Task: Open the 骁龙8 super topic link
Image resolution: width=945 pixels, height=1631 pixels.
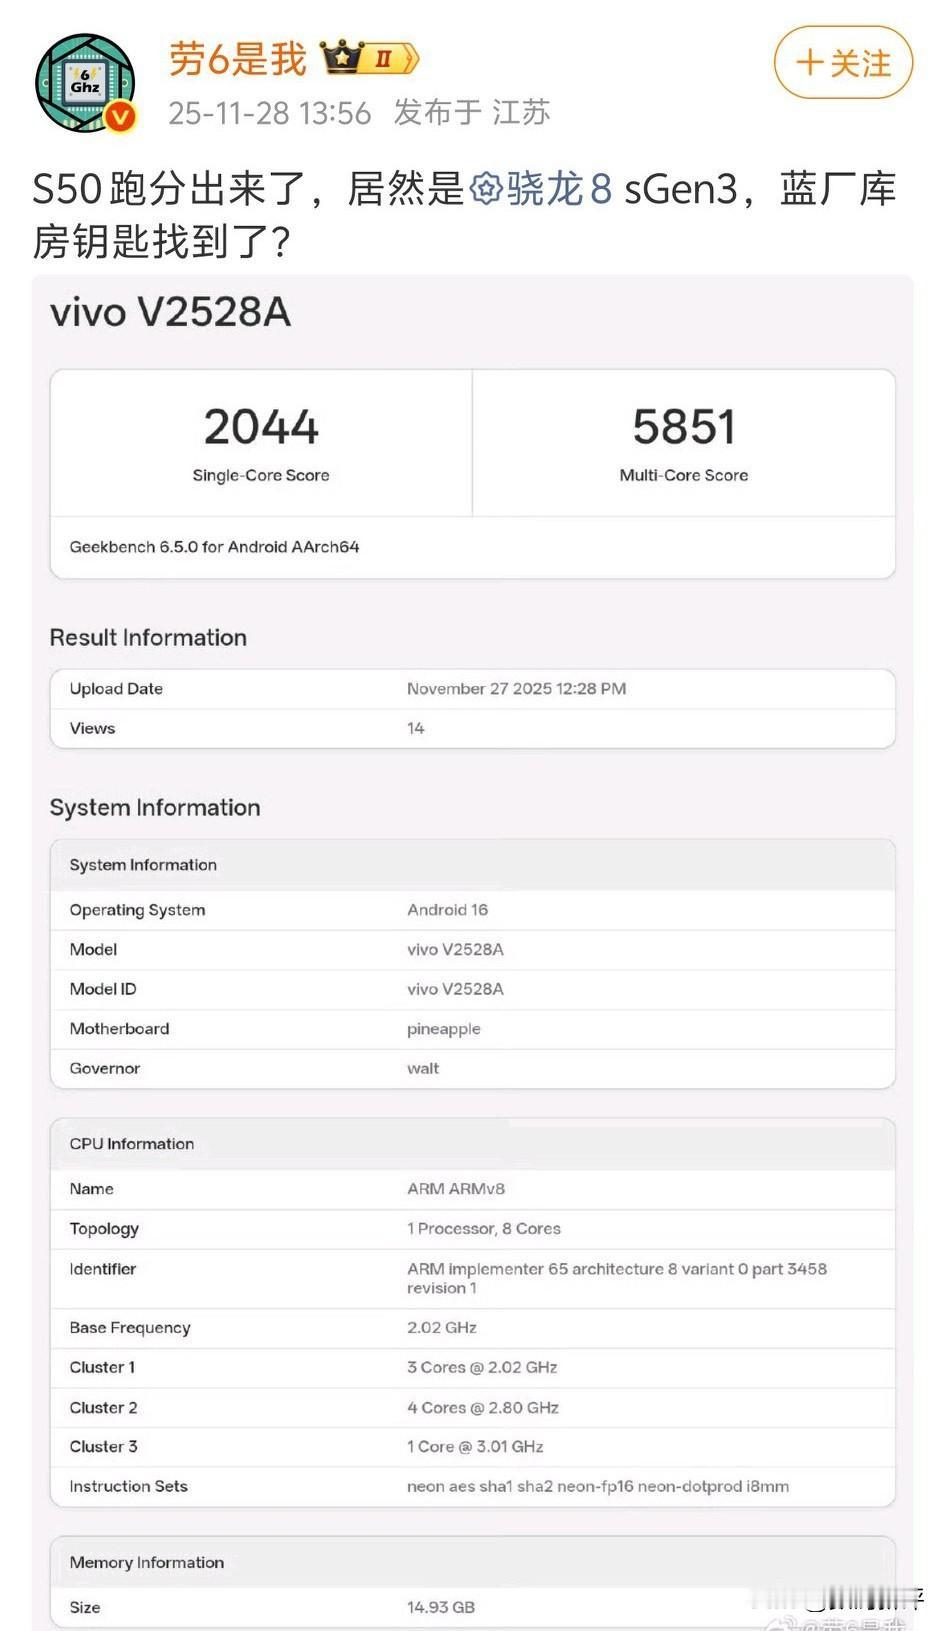Action: (541, 189)
